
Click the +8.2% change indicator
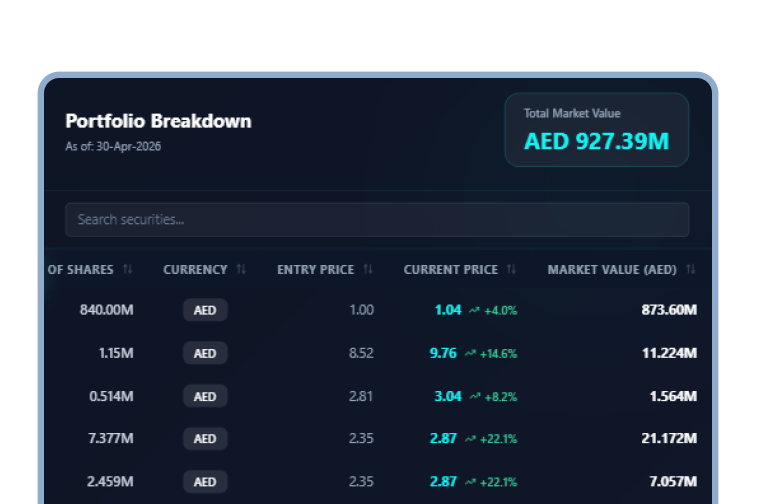(501, 397)
